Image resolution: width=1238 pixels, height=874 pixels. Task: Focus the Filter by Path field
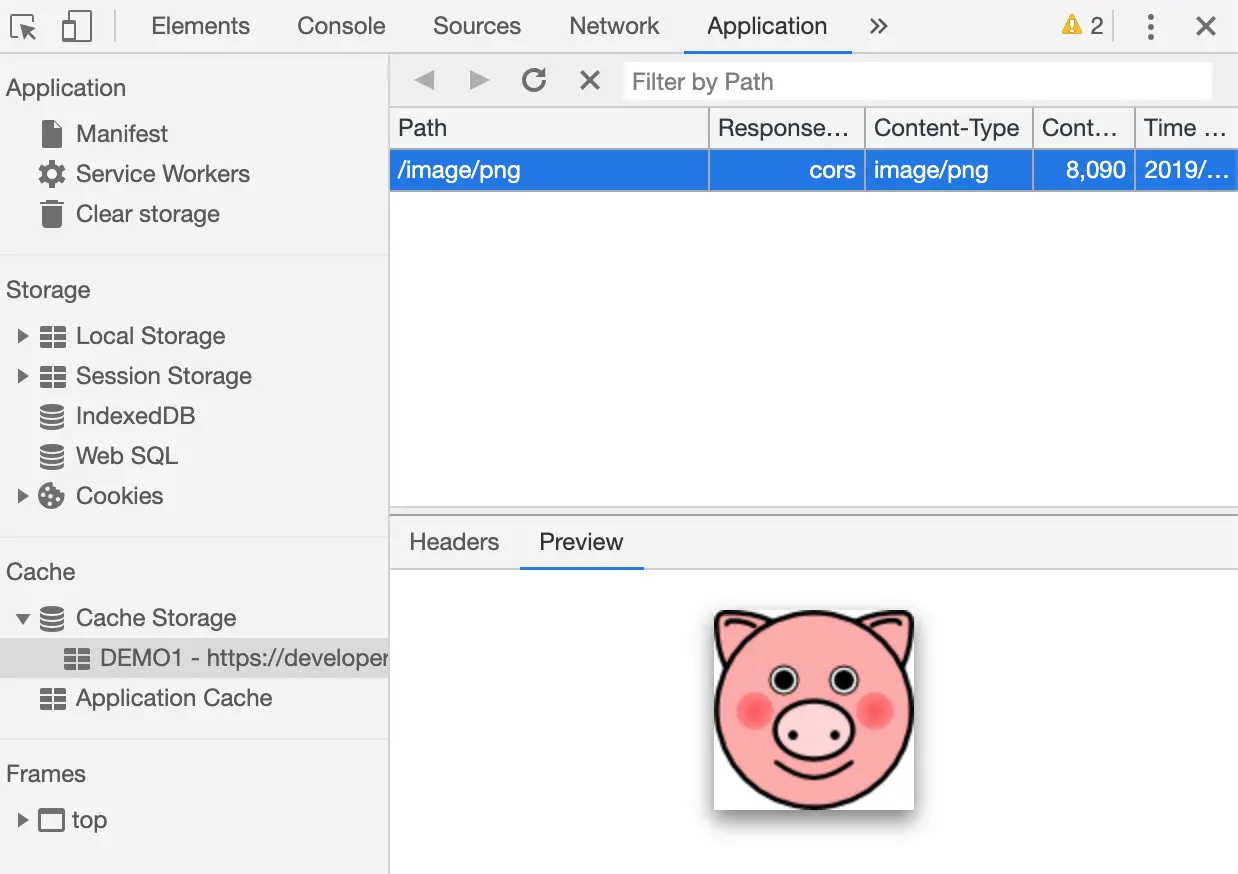point(918,81)
